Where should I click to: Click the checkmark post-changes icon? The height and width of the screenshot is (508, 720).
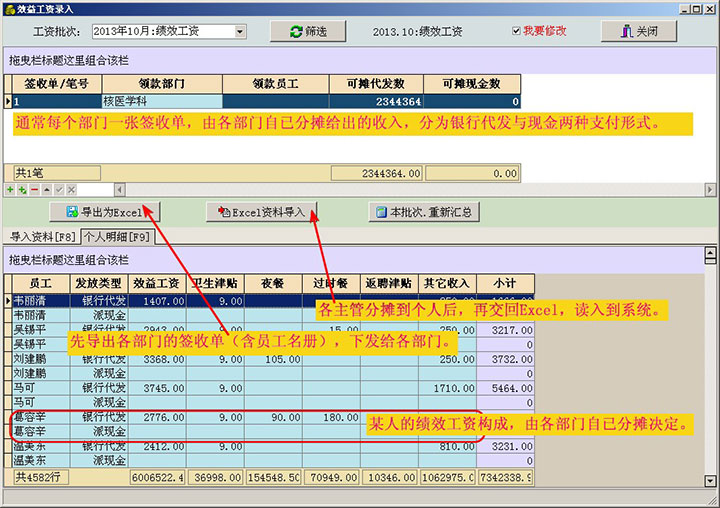click(58, 189)
